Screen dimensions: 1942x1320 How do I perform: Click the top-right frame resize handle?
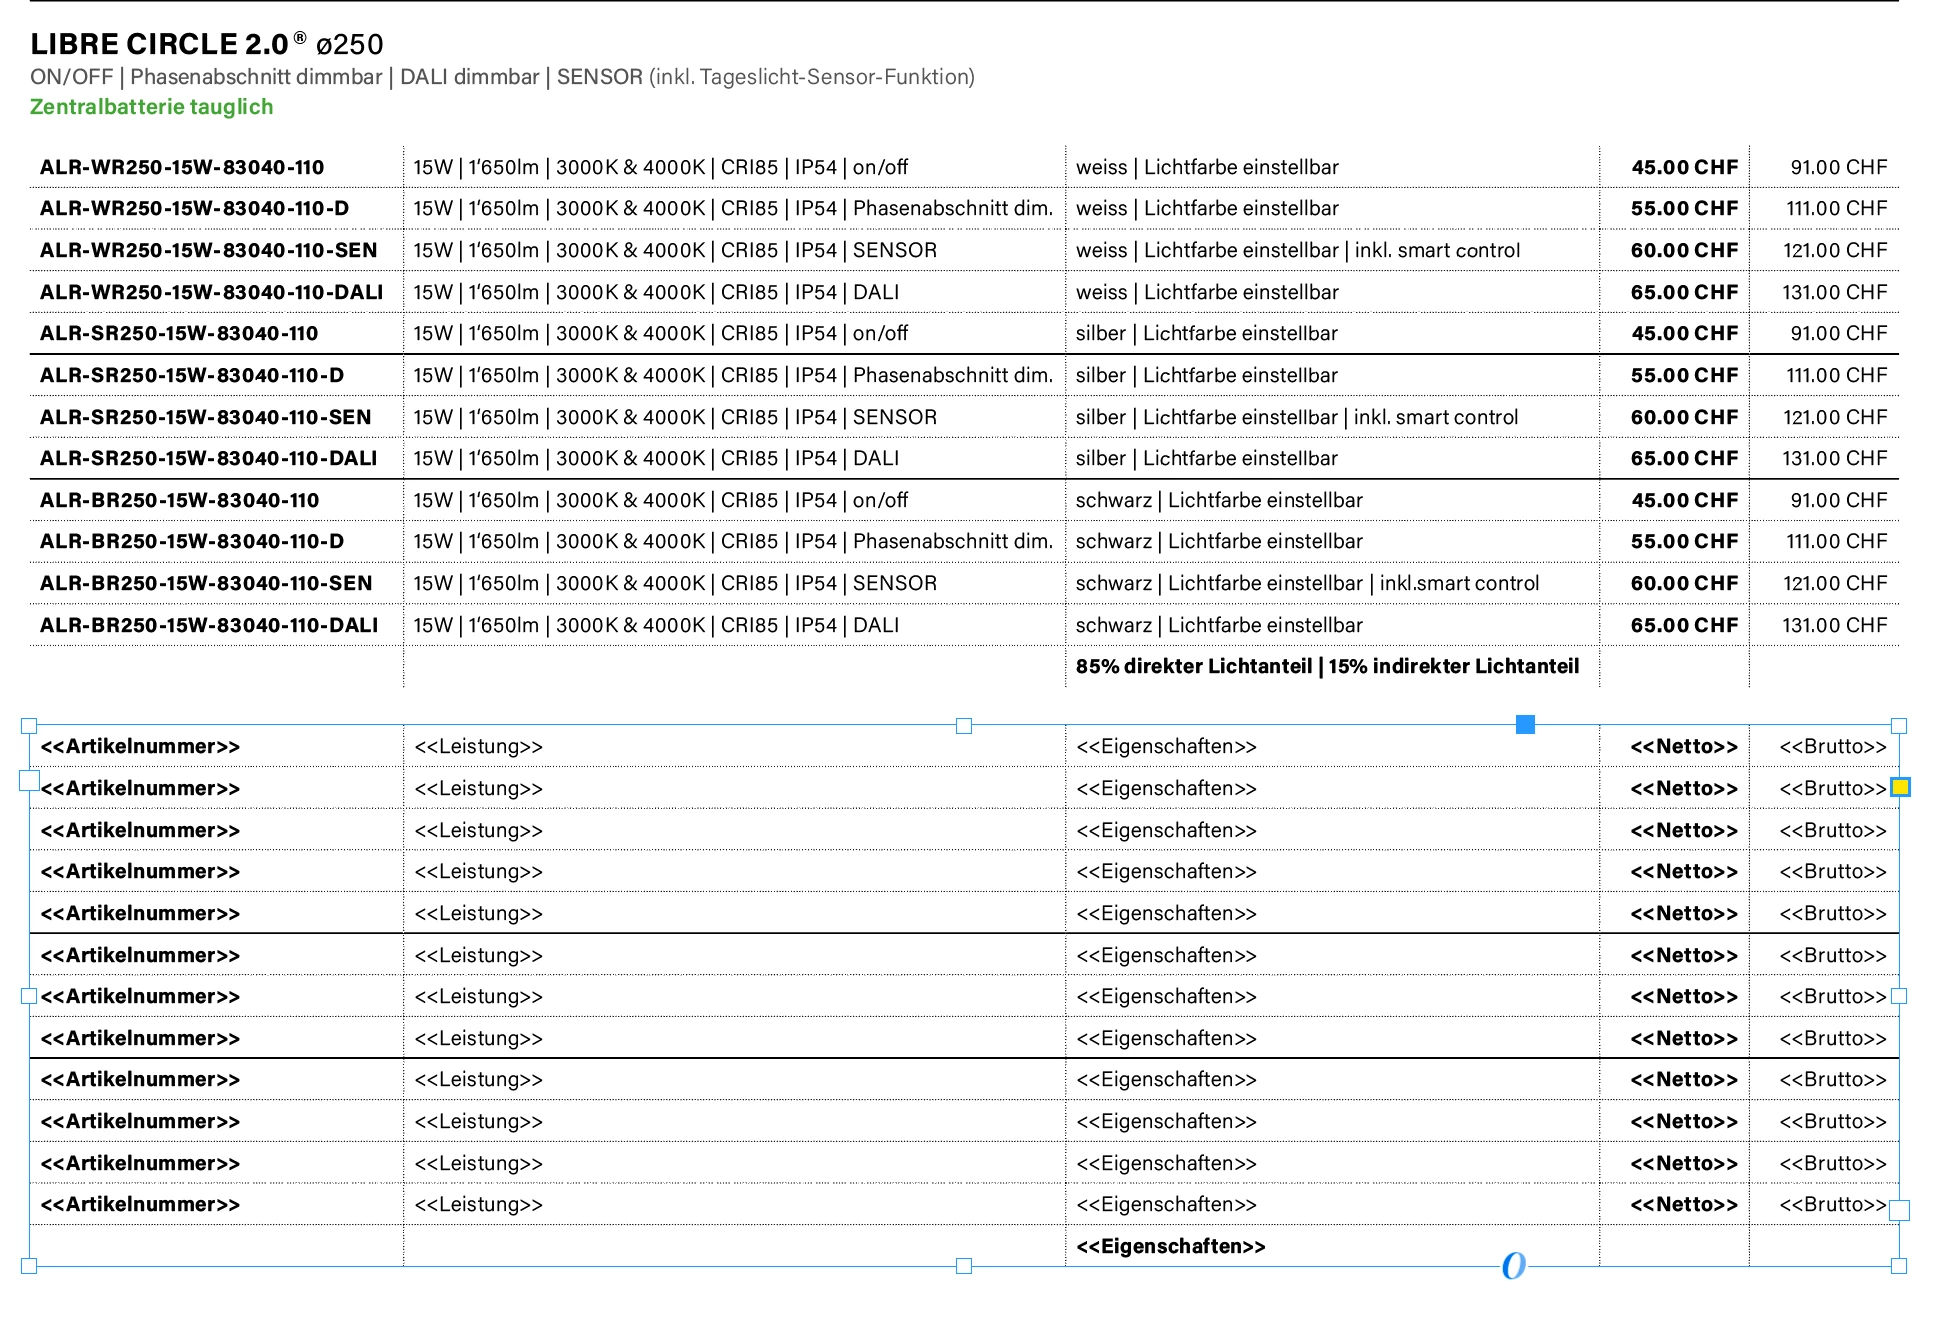point(1899,726)
